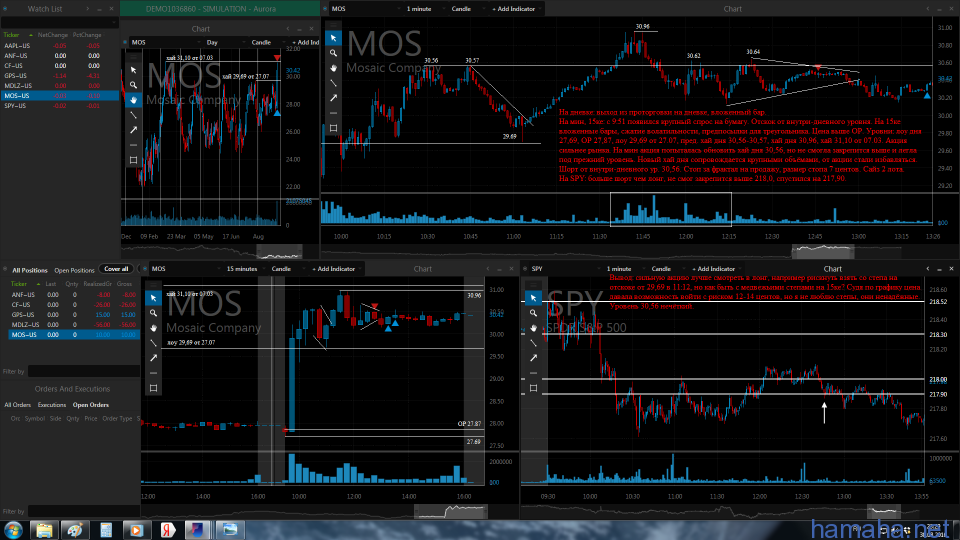The height and width of the screenshot is (540, 960).
Task: Select rectangle tool in SPY chart
Action: (533, 388)
